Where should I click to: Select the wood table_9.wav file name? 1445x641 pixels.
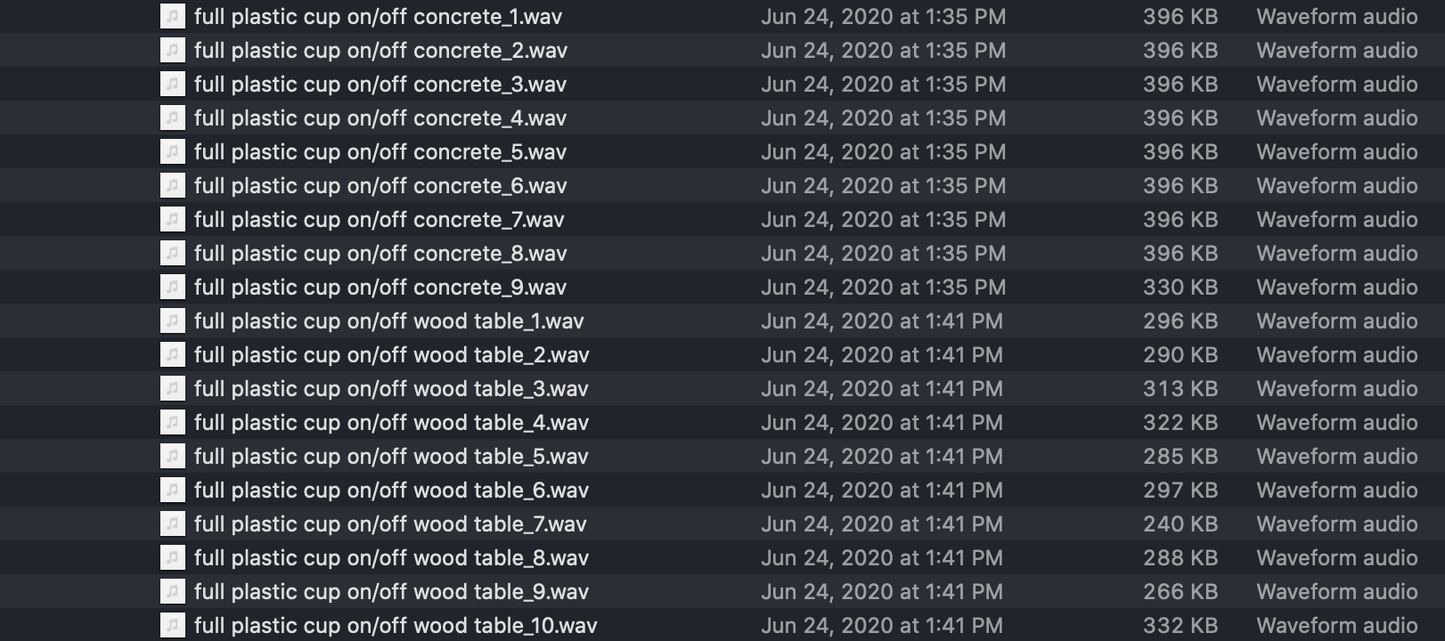pos(391,592)
